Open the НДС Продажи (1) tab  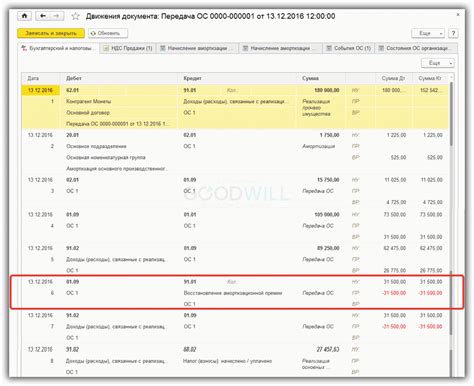click(128, 48)
